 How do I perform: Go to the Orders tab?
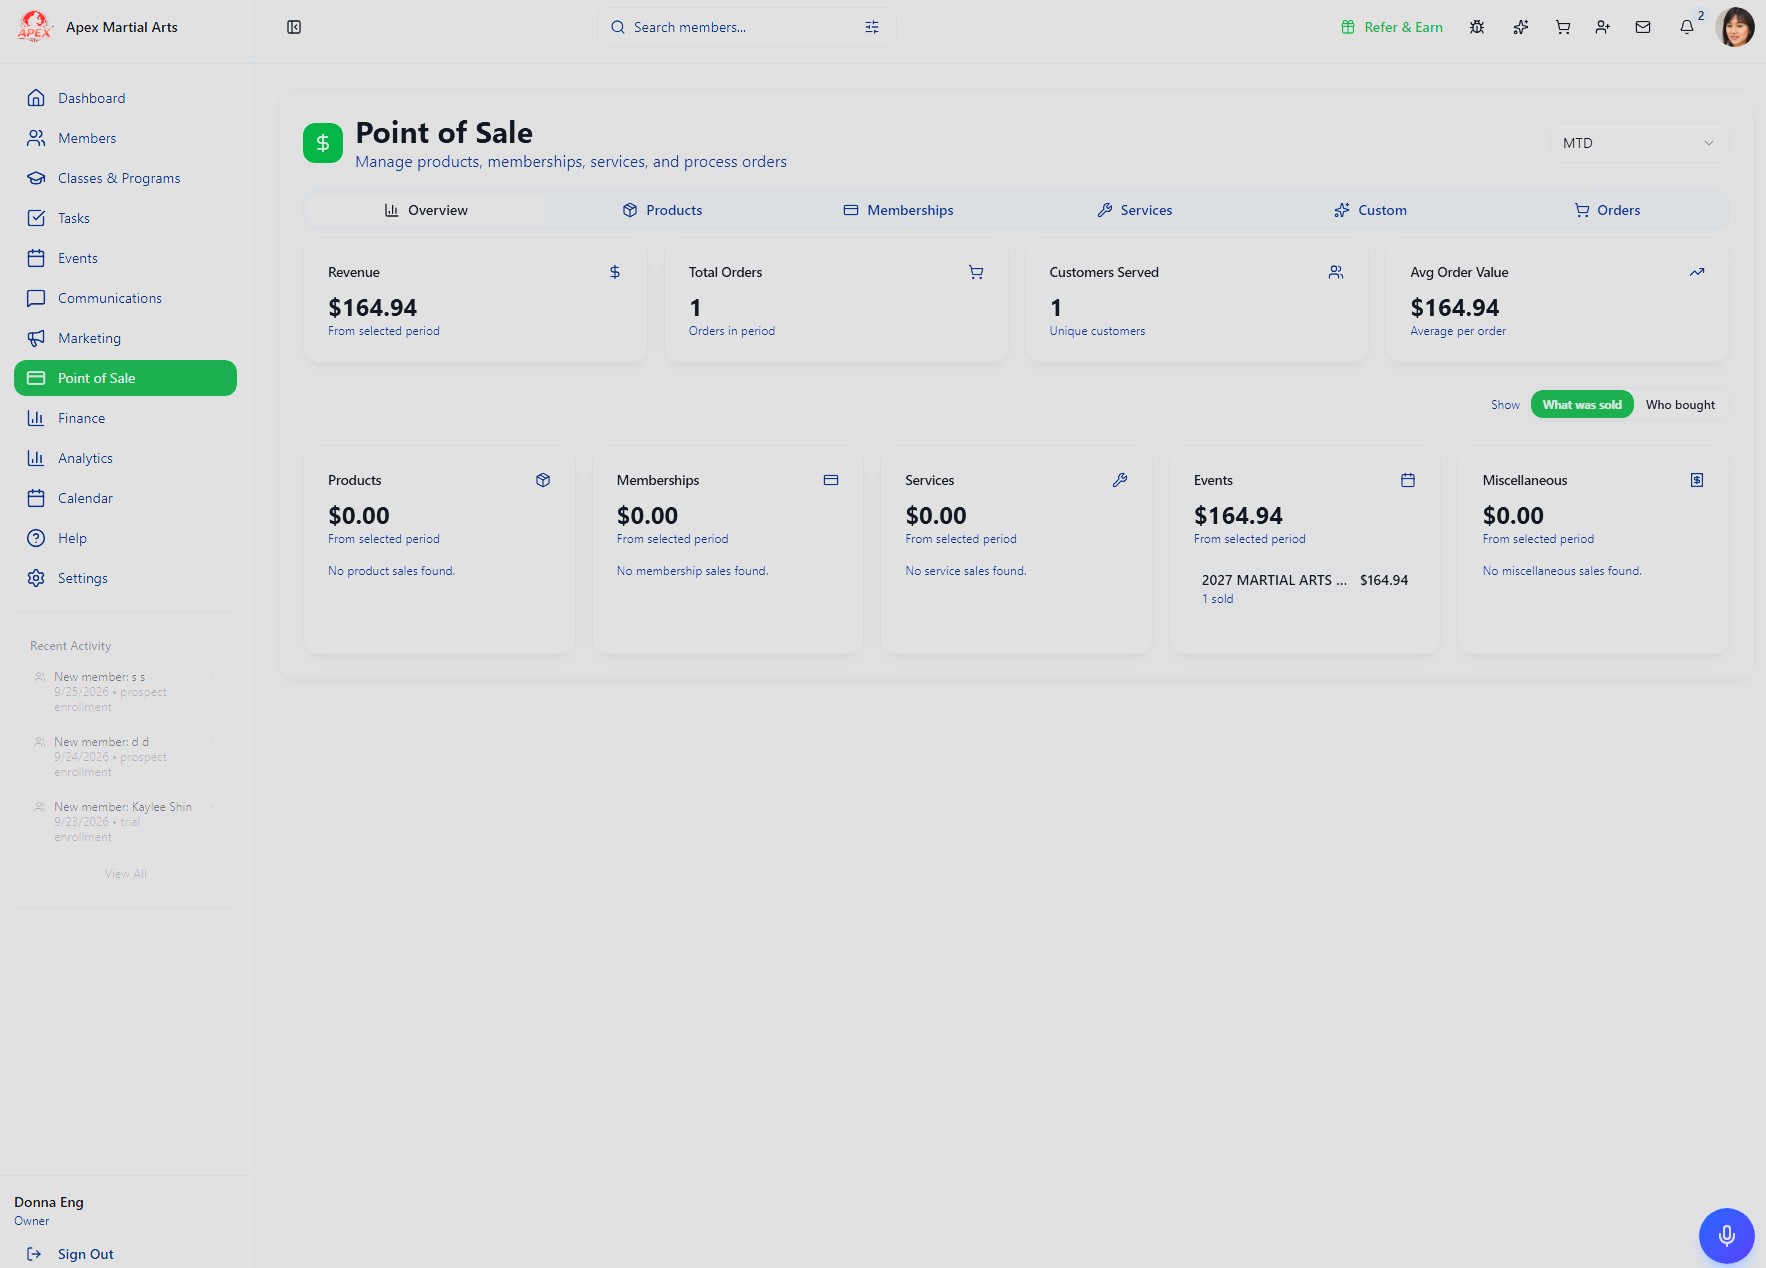click(x=1607, y=210)
